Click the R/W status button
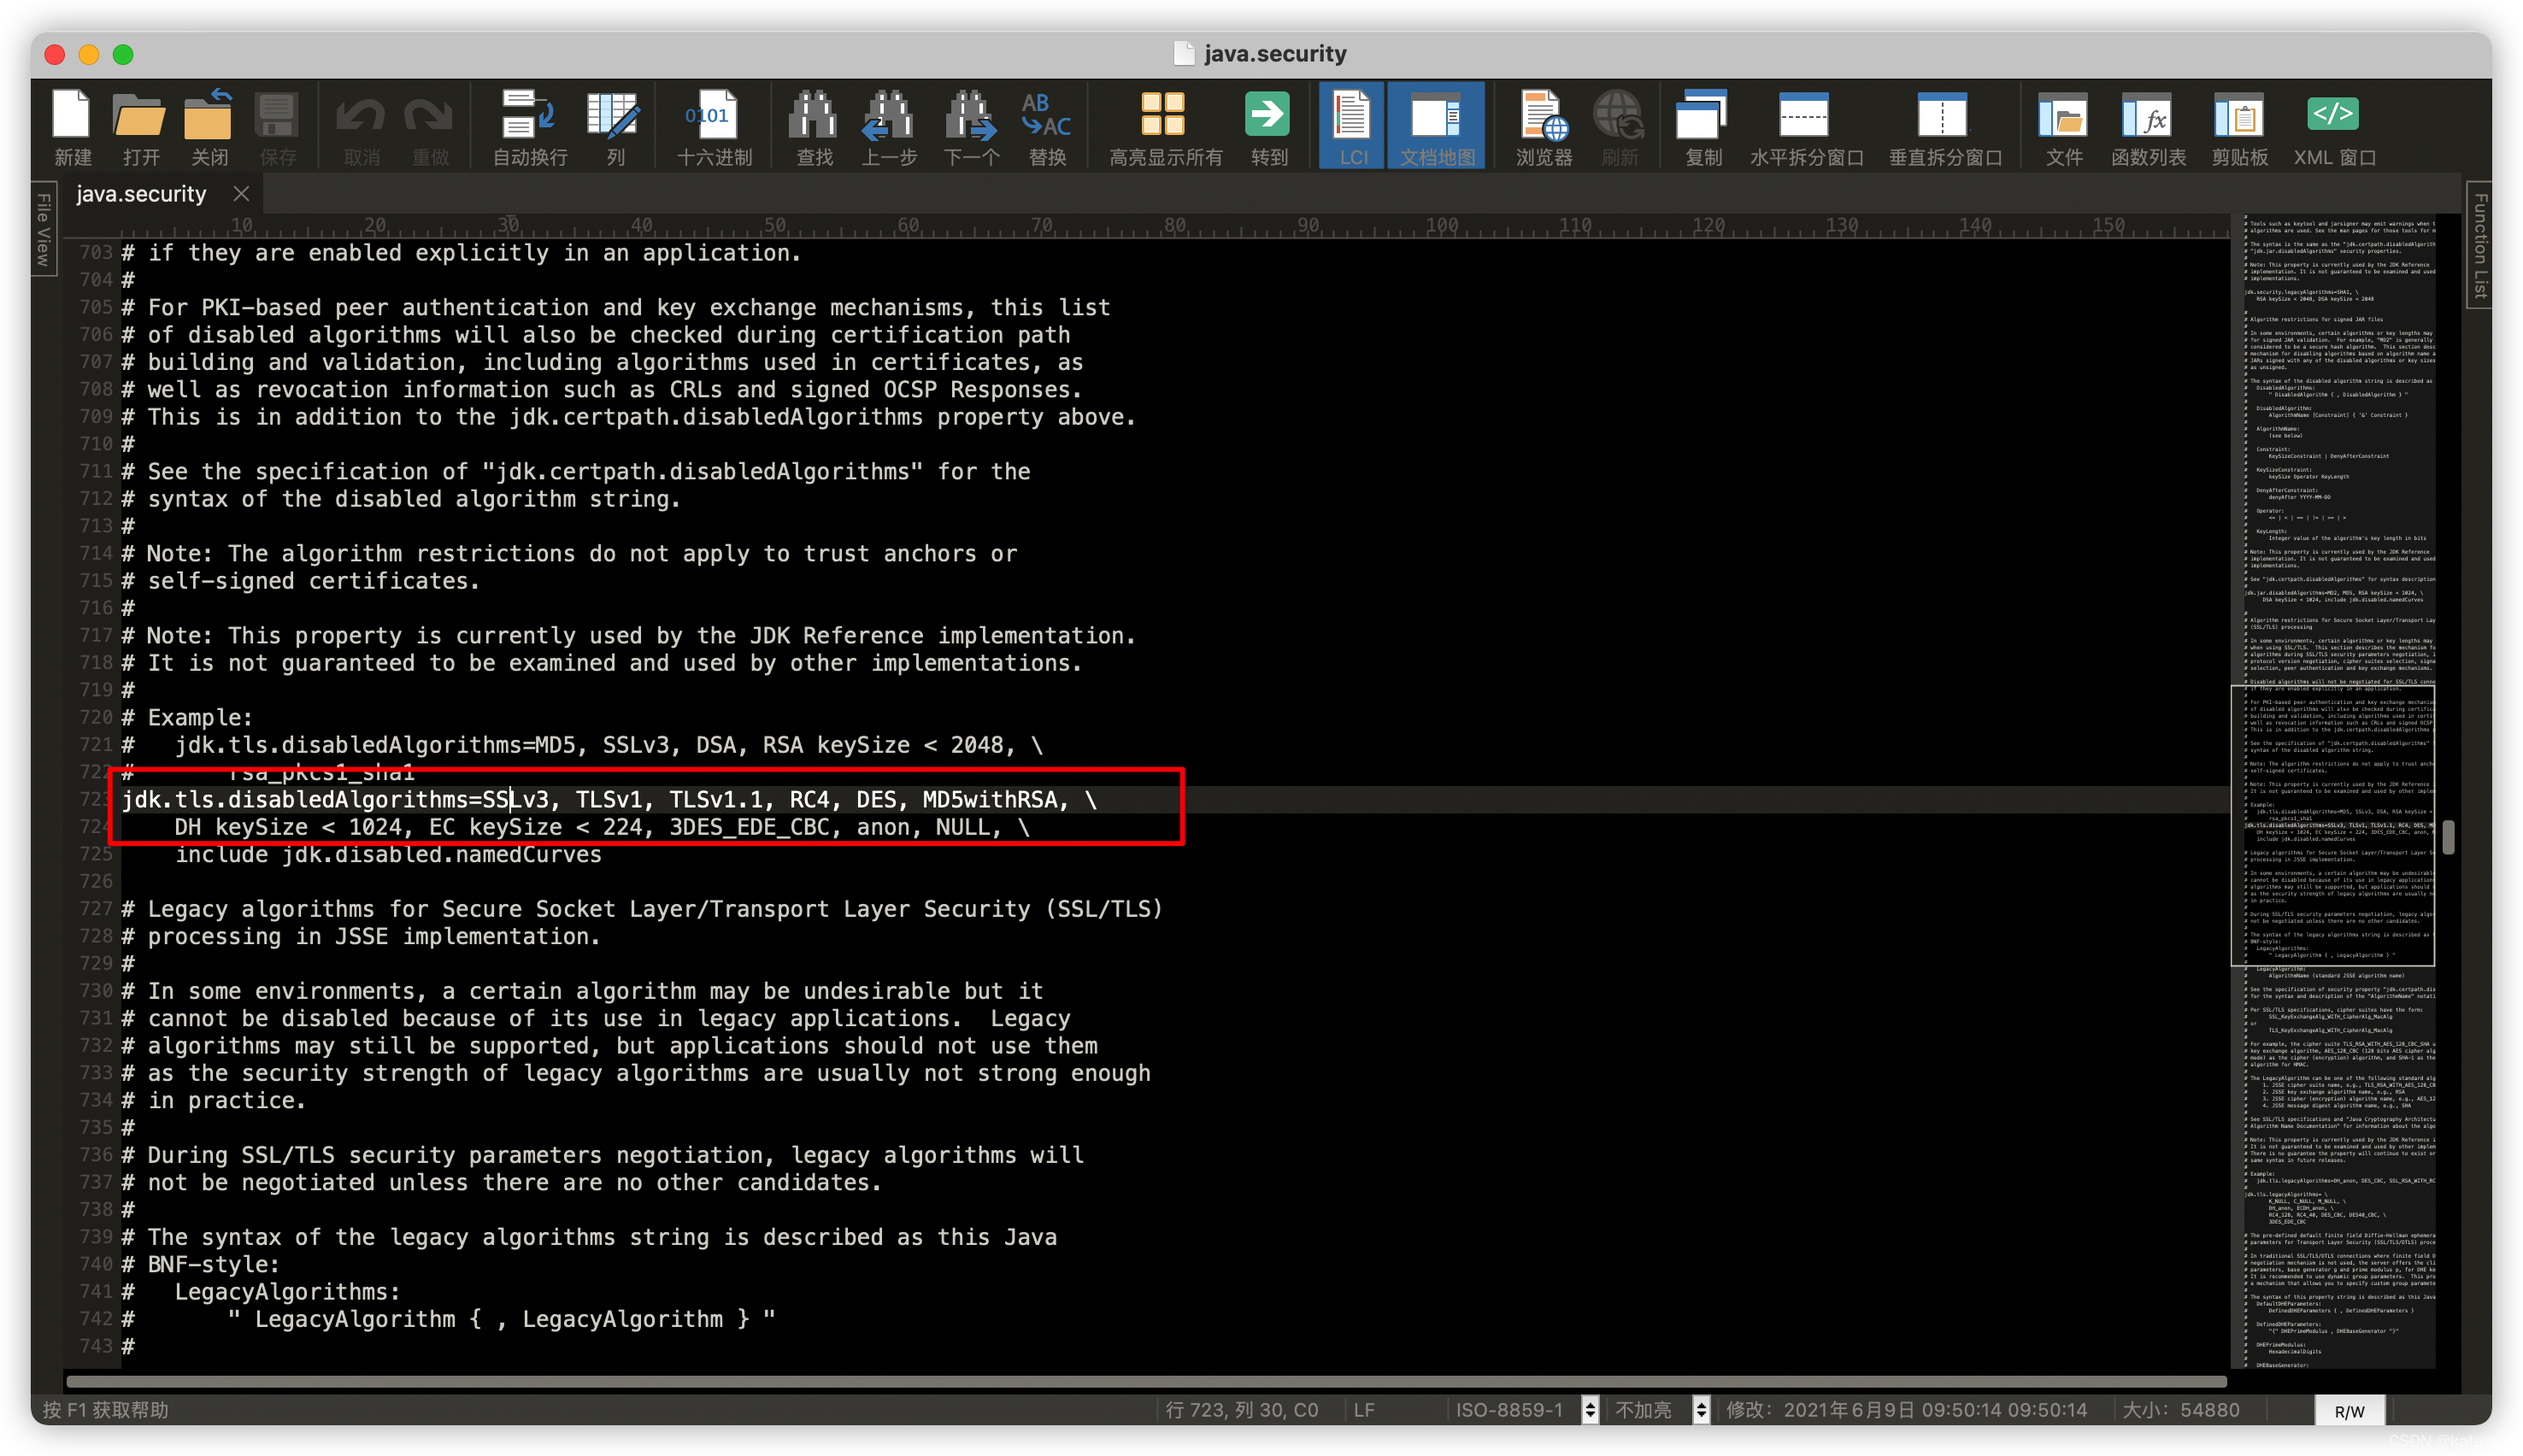This screenshot has height=1456, width=2523. tap(2349, 1411)
